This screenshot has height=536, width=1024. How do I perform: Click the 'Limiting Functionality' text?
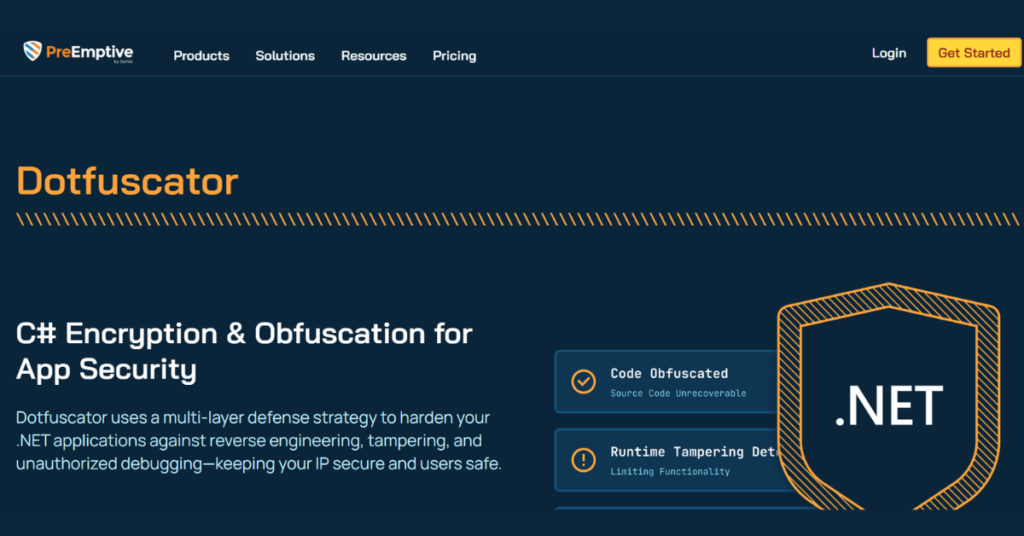[670, 471]
